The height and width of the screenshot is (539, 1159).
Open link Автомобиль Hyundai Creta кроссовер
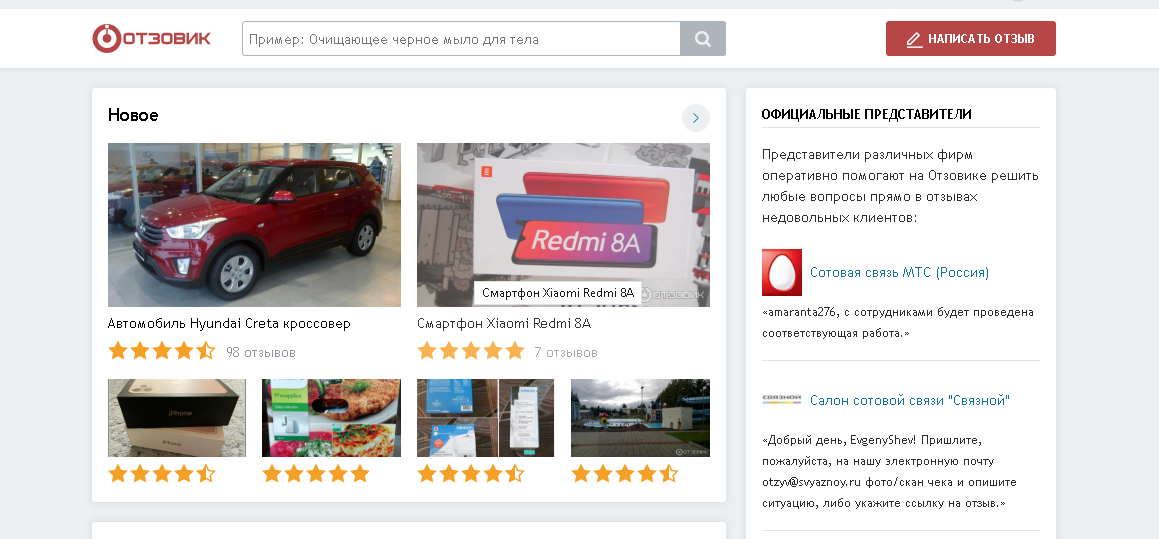(229, 324)
